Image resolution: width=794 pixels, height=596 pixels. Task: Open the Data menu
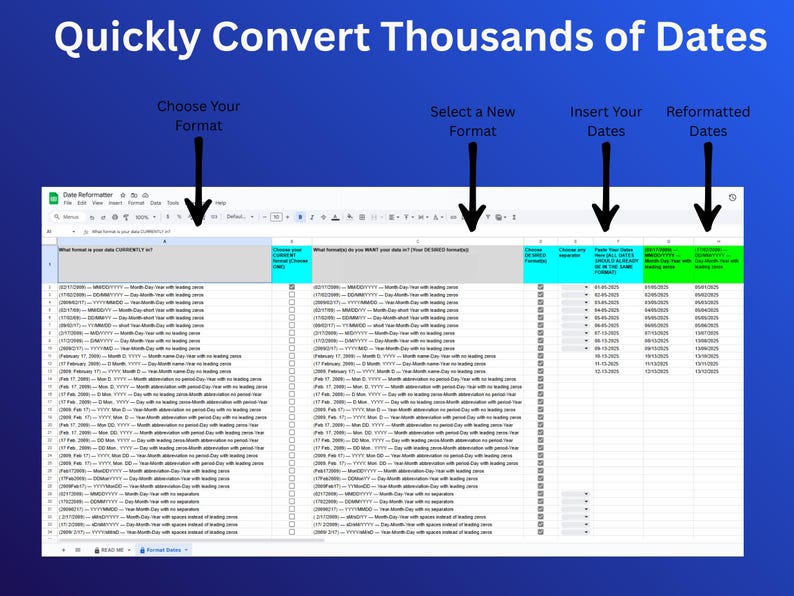155,203
